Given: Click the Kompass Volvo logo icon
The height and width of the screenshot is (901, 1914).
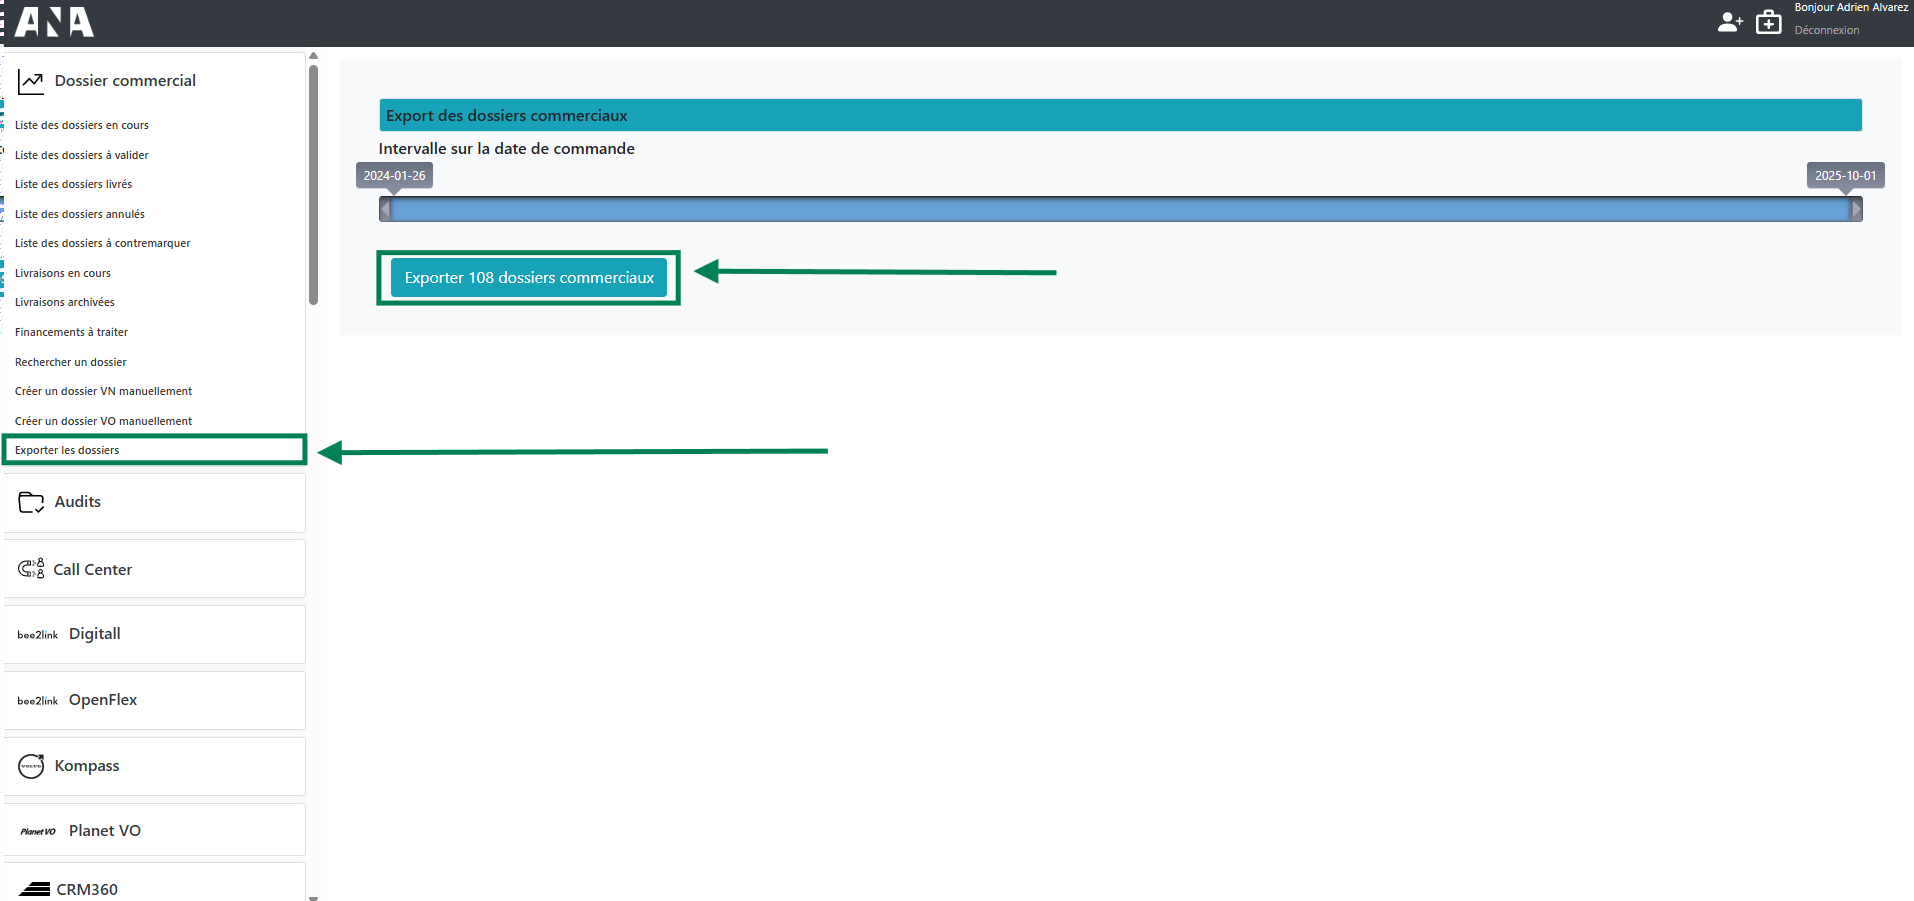Looking at the screenshot, I should click(x=31, y=766).
